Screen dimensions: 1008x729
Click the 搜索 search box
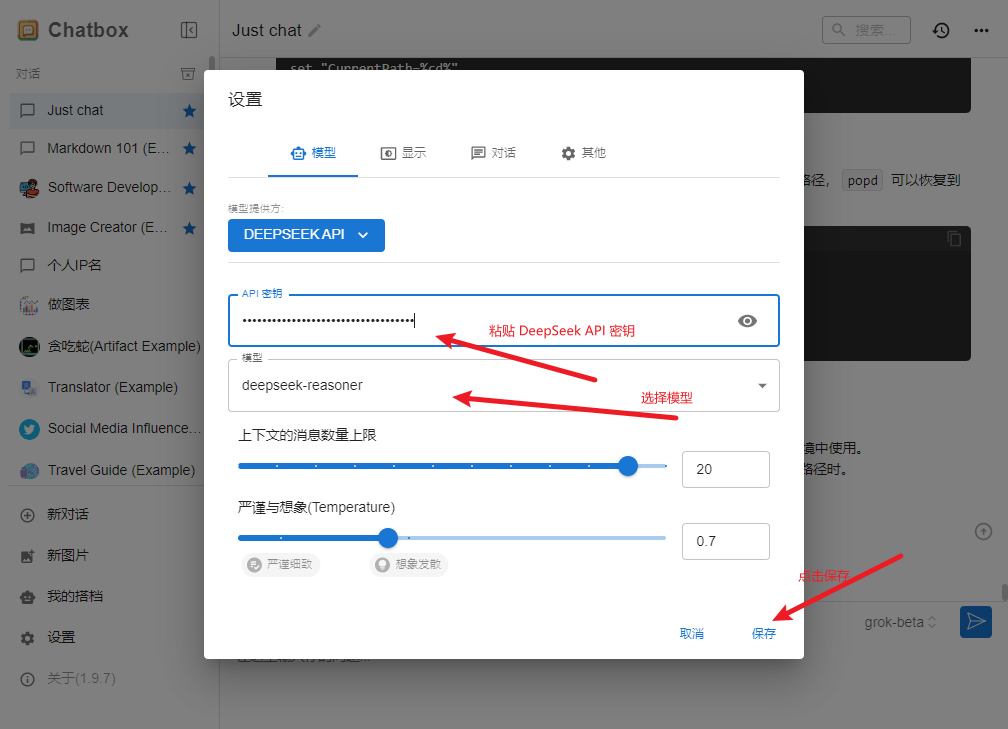tap(867, 30)
